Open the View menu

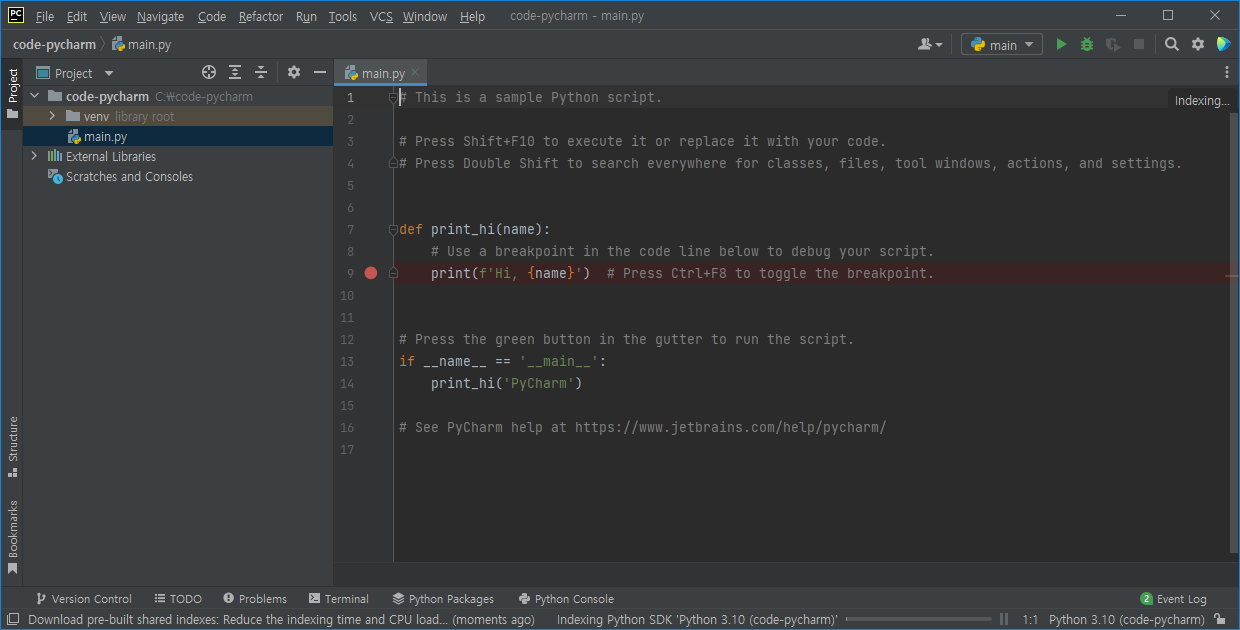tap(113, 16)
